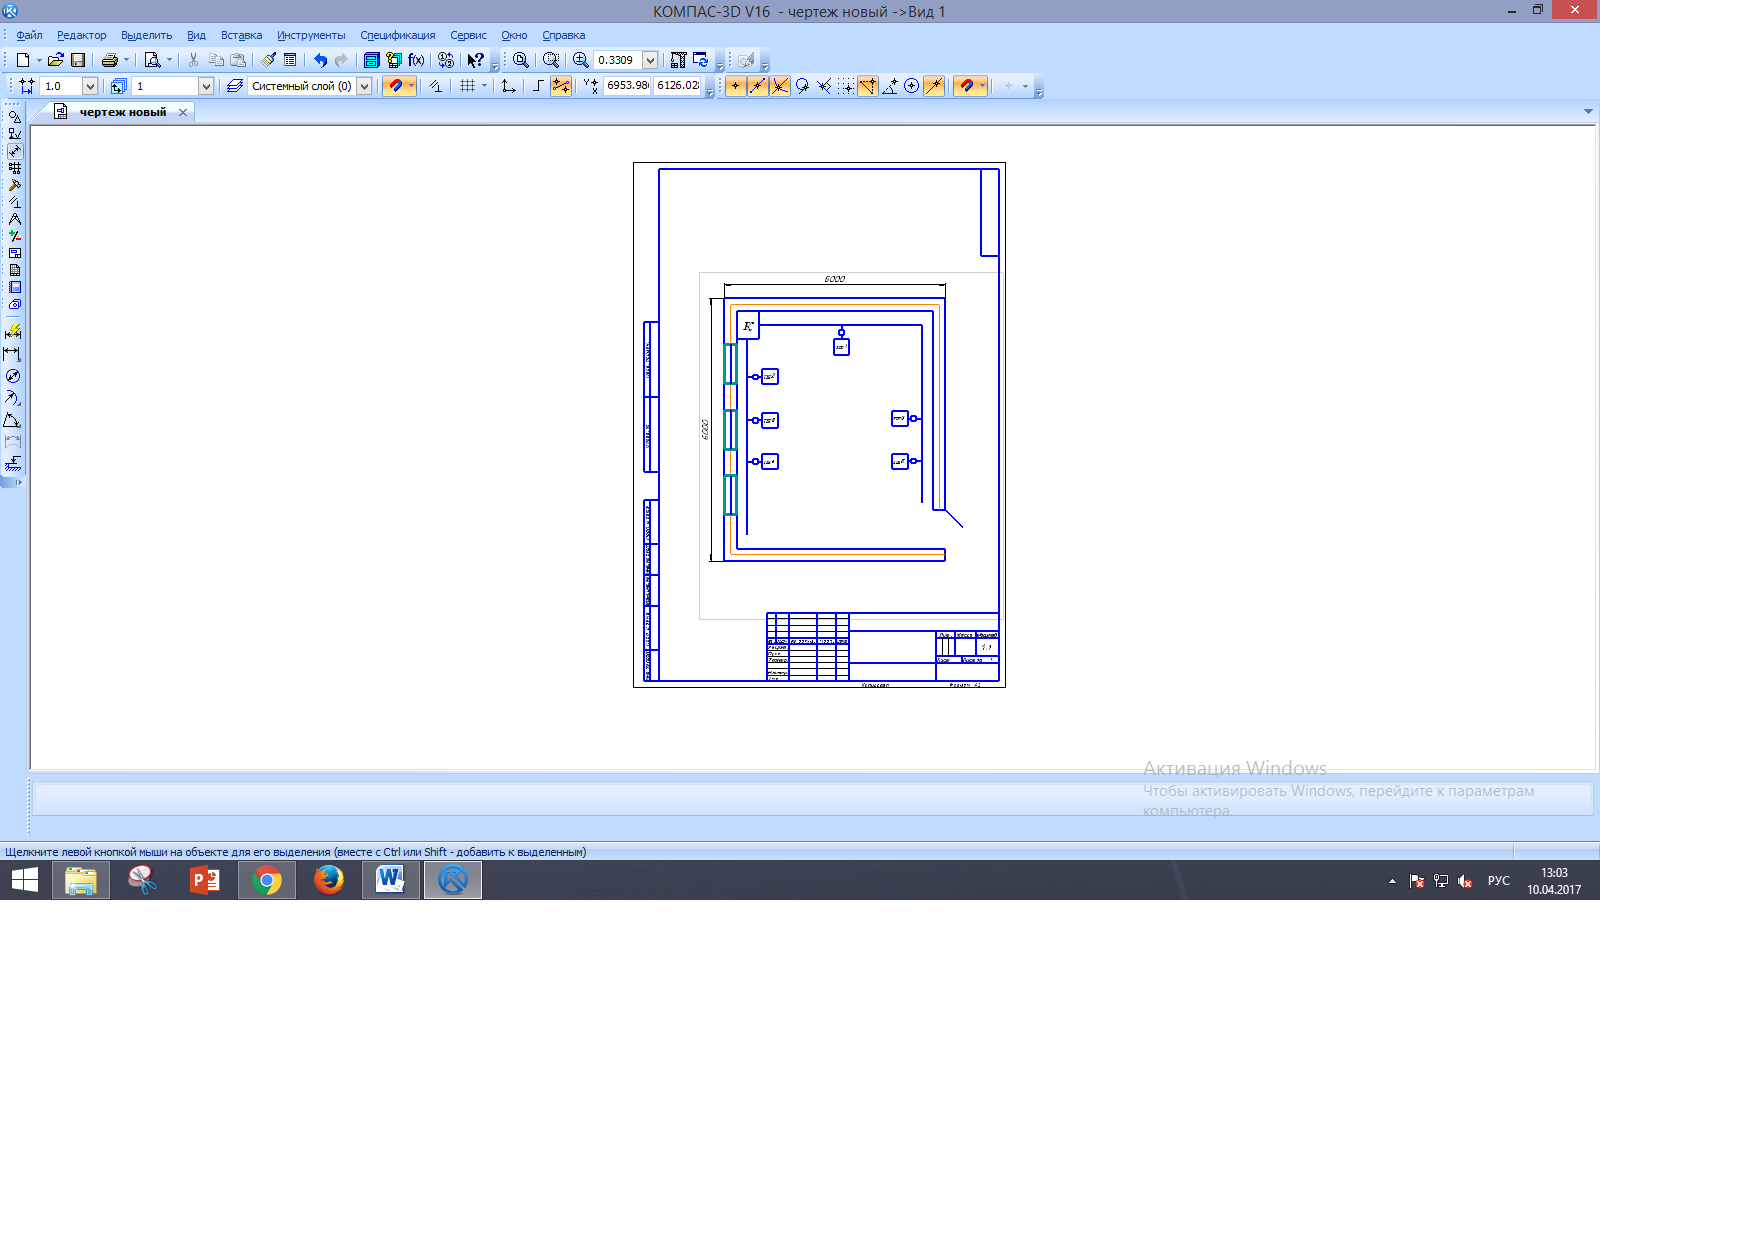
Task: Open Google Chrome from the taskbar
Action: pos(267,880)
